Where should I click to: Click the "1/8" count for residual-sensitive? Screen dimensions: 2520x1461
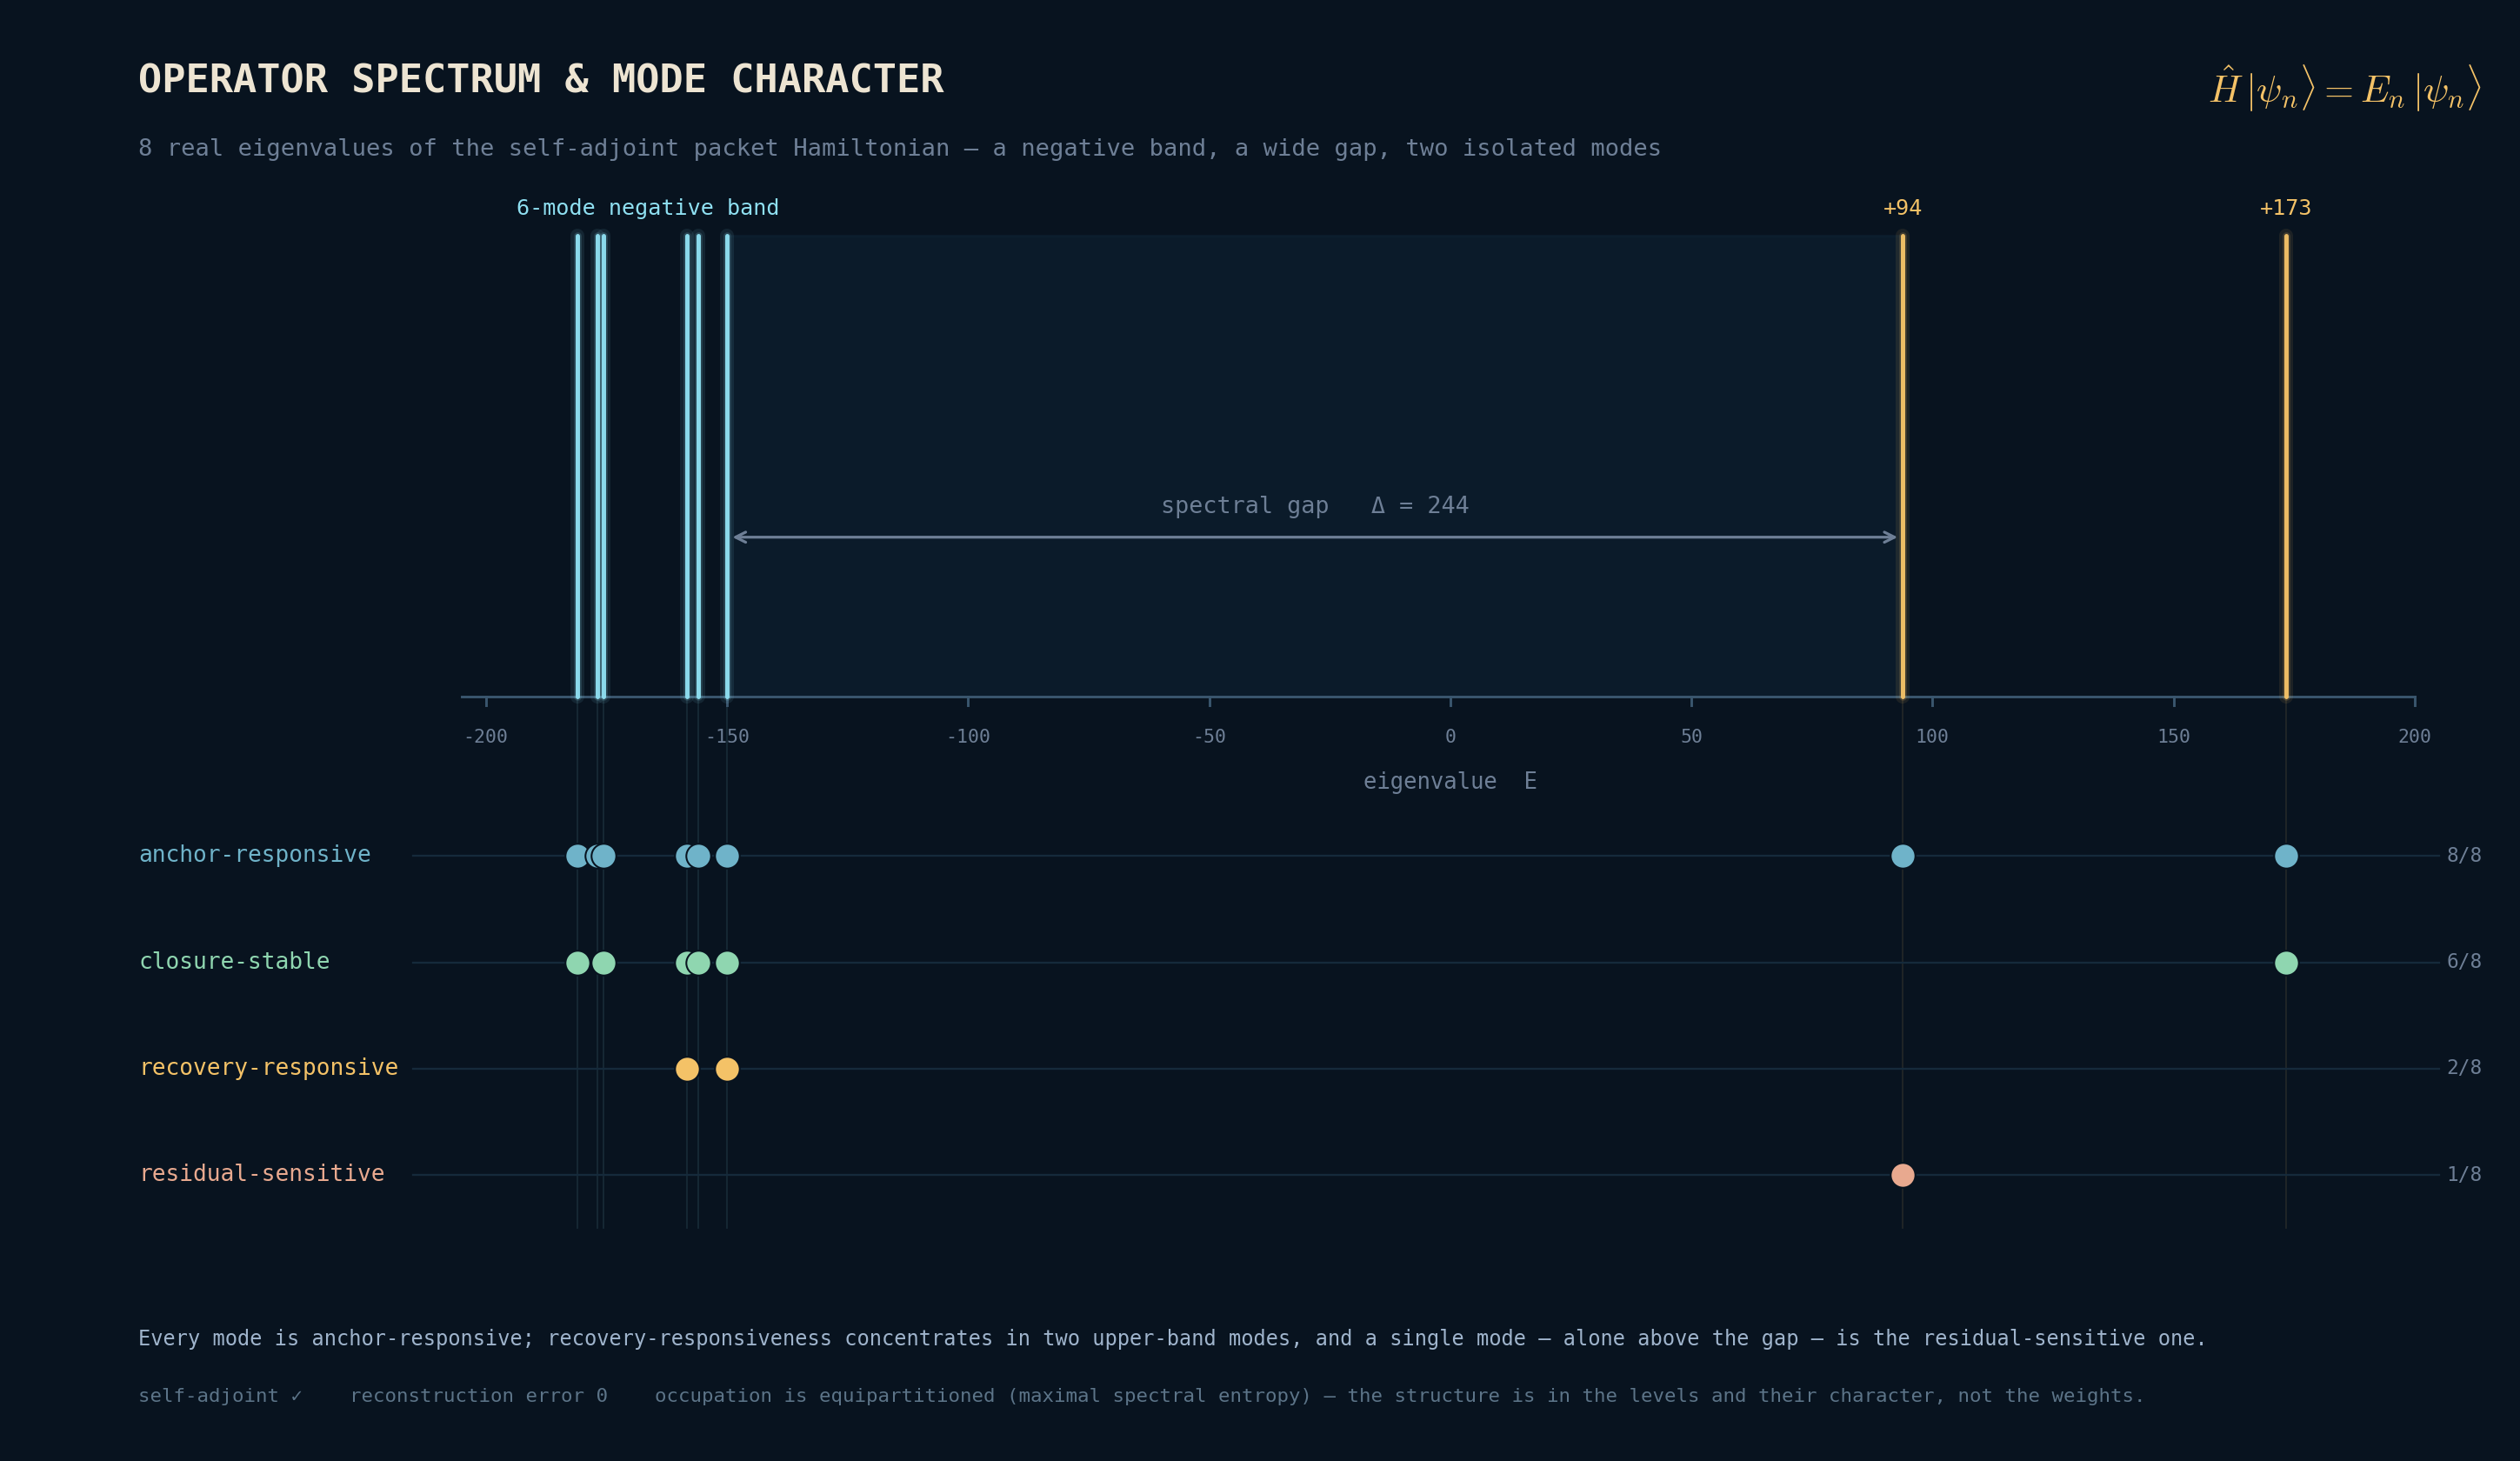[2464, 1174]
